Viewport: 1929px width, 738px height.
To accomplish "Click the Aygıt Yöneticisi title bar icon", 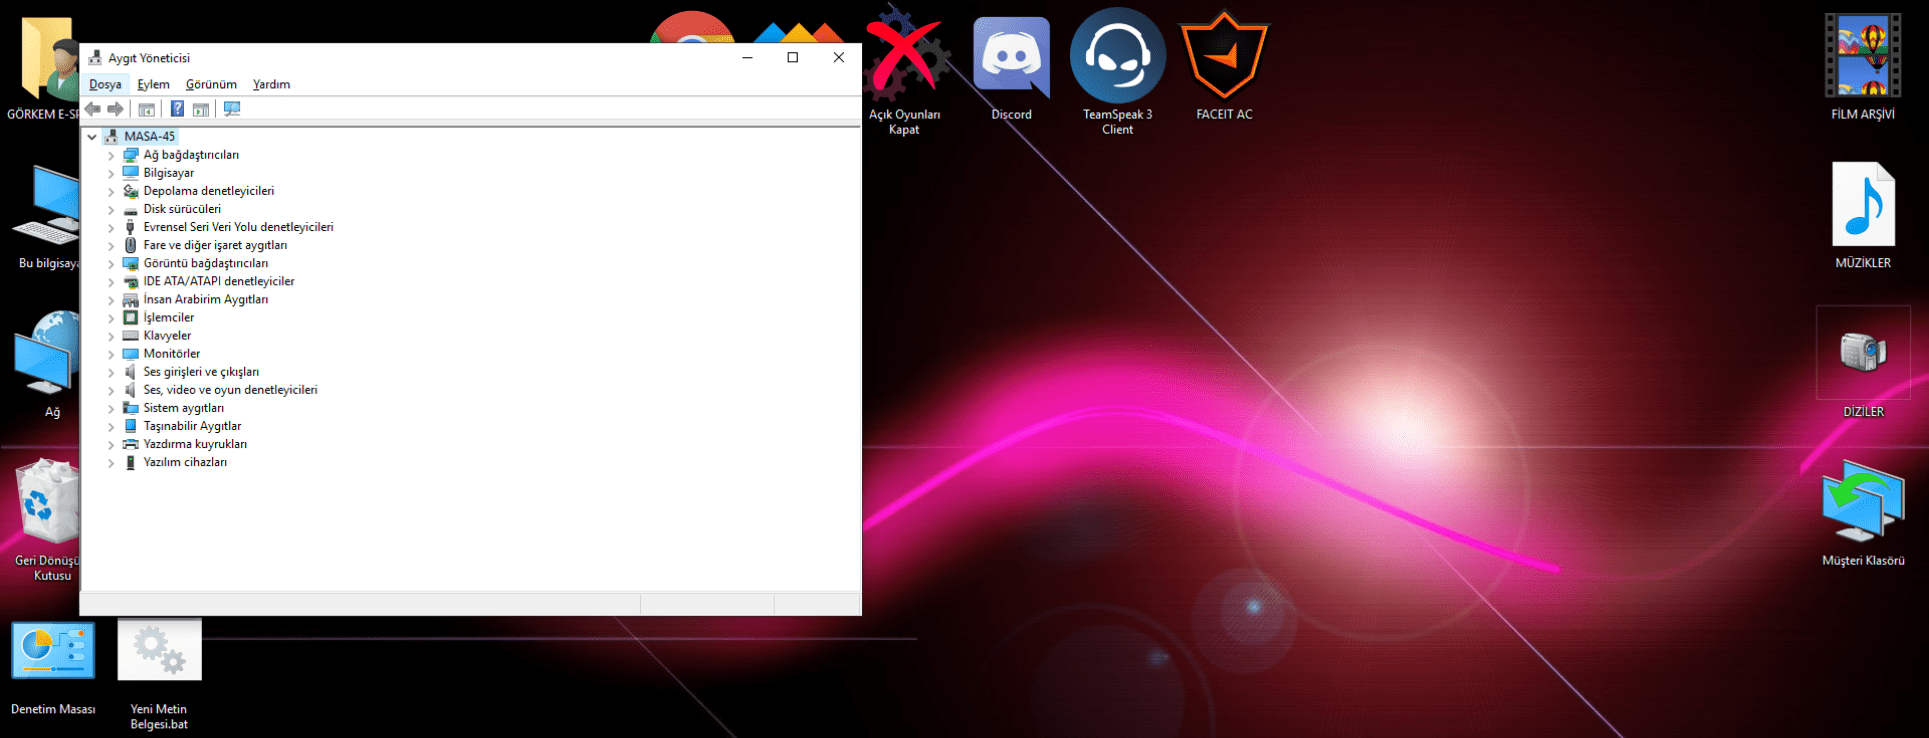I will coord(95,58).
